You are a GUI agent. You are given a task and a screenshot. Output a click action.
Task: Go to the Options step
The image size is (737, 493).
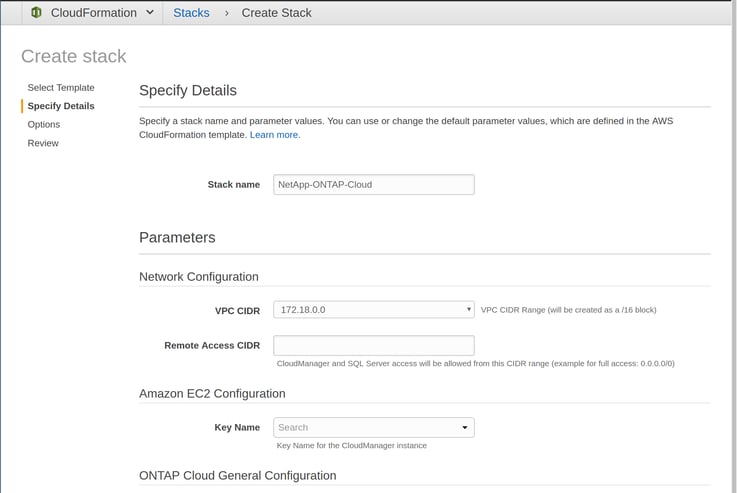[x=44, y=125]
